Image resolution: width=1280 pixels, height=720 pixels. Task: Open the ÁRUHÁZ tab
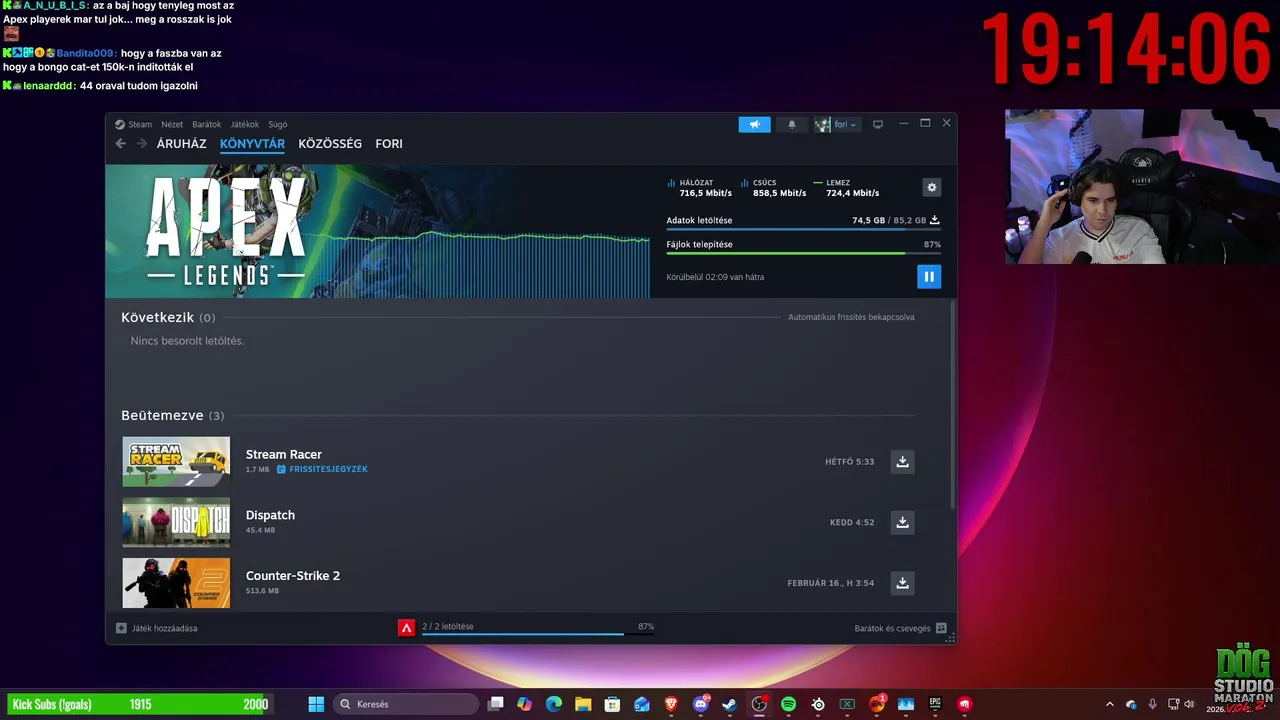pos(181,144)
